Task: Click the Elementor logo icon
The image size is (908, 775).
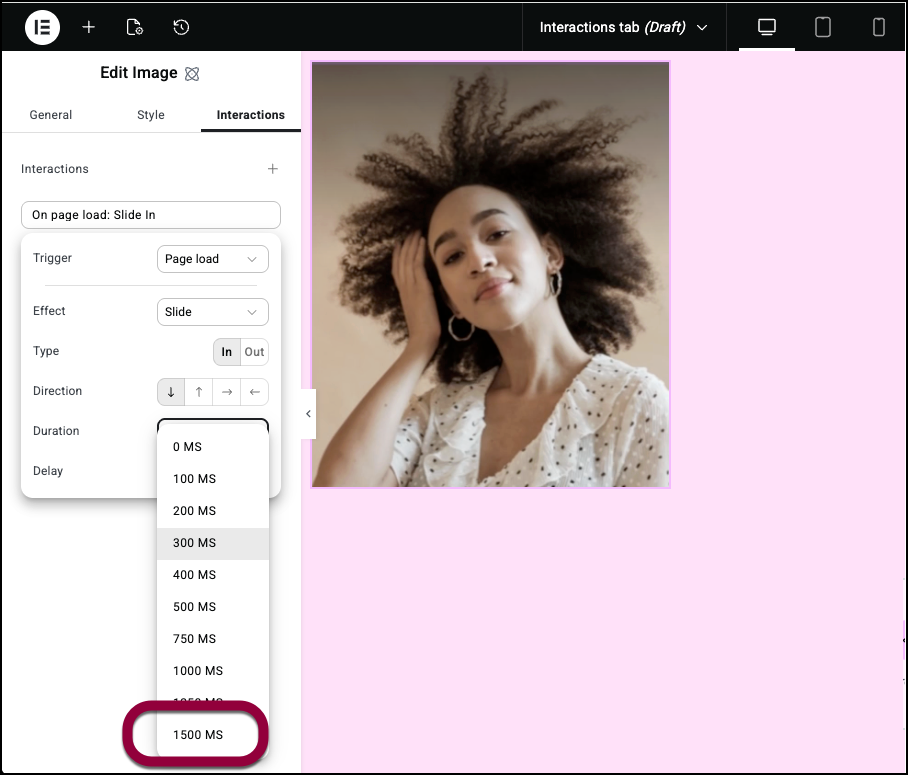Action: pos(42,27)
